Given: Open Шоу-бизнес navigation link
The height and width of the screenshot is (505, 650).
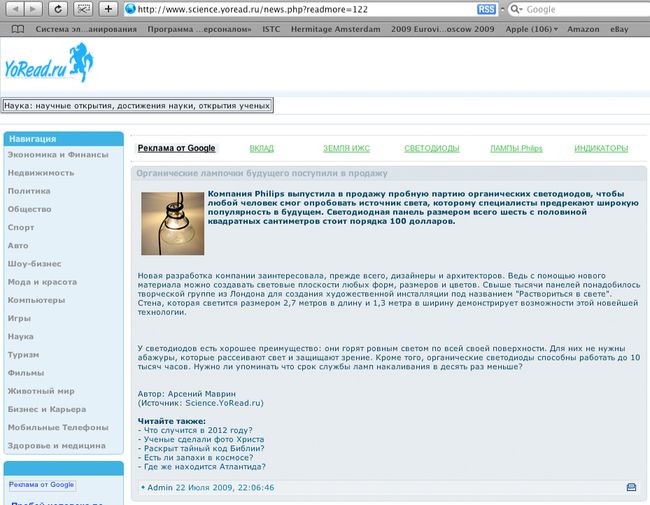Looking at the screenshot, I should click(x=34, y=264).
